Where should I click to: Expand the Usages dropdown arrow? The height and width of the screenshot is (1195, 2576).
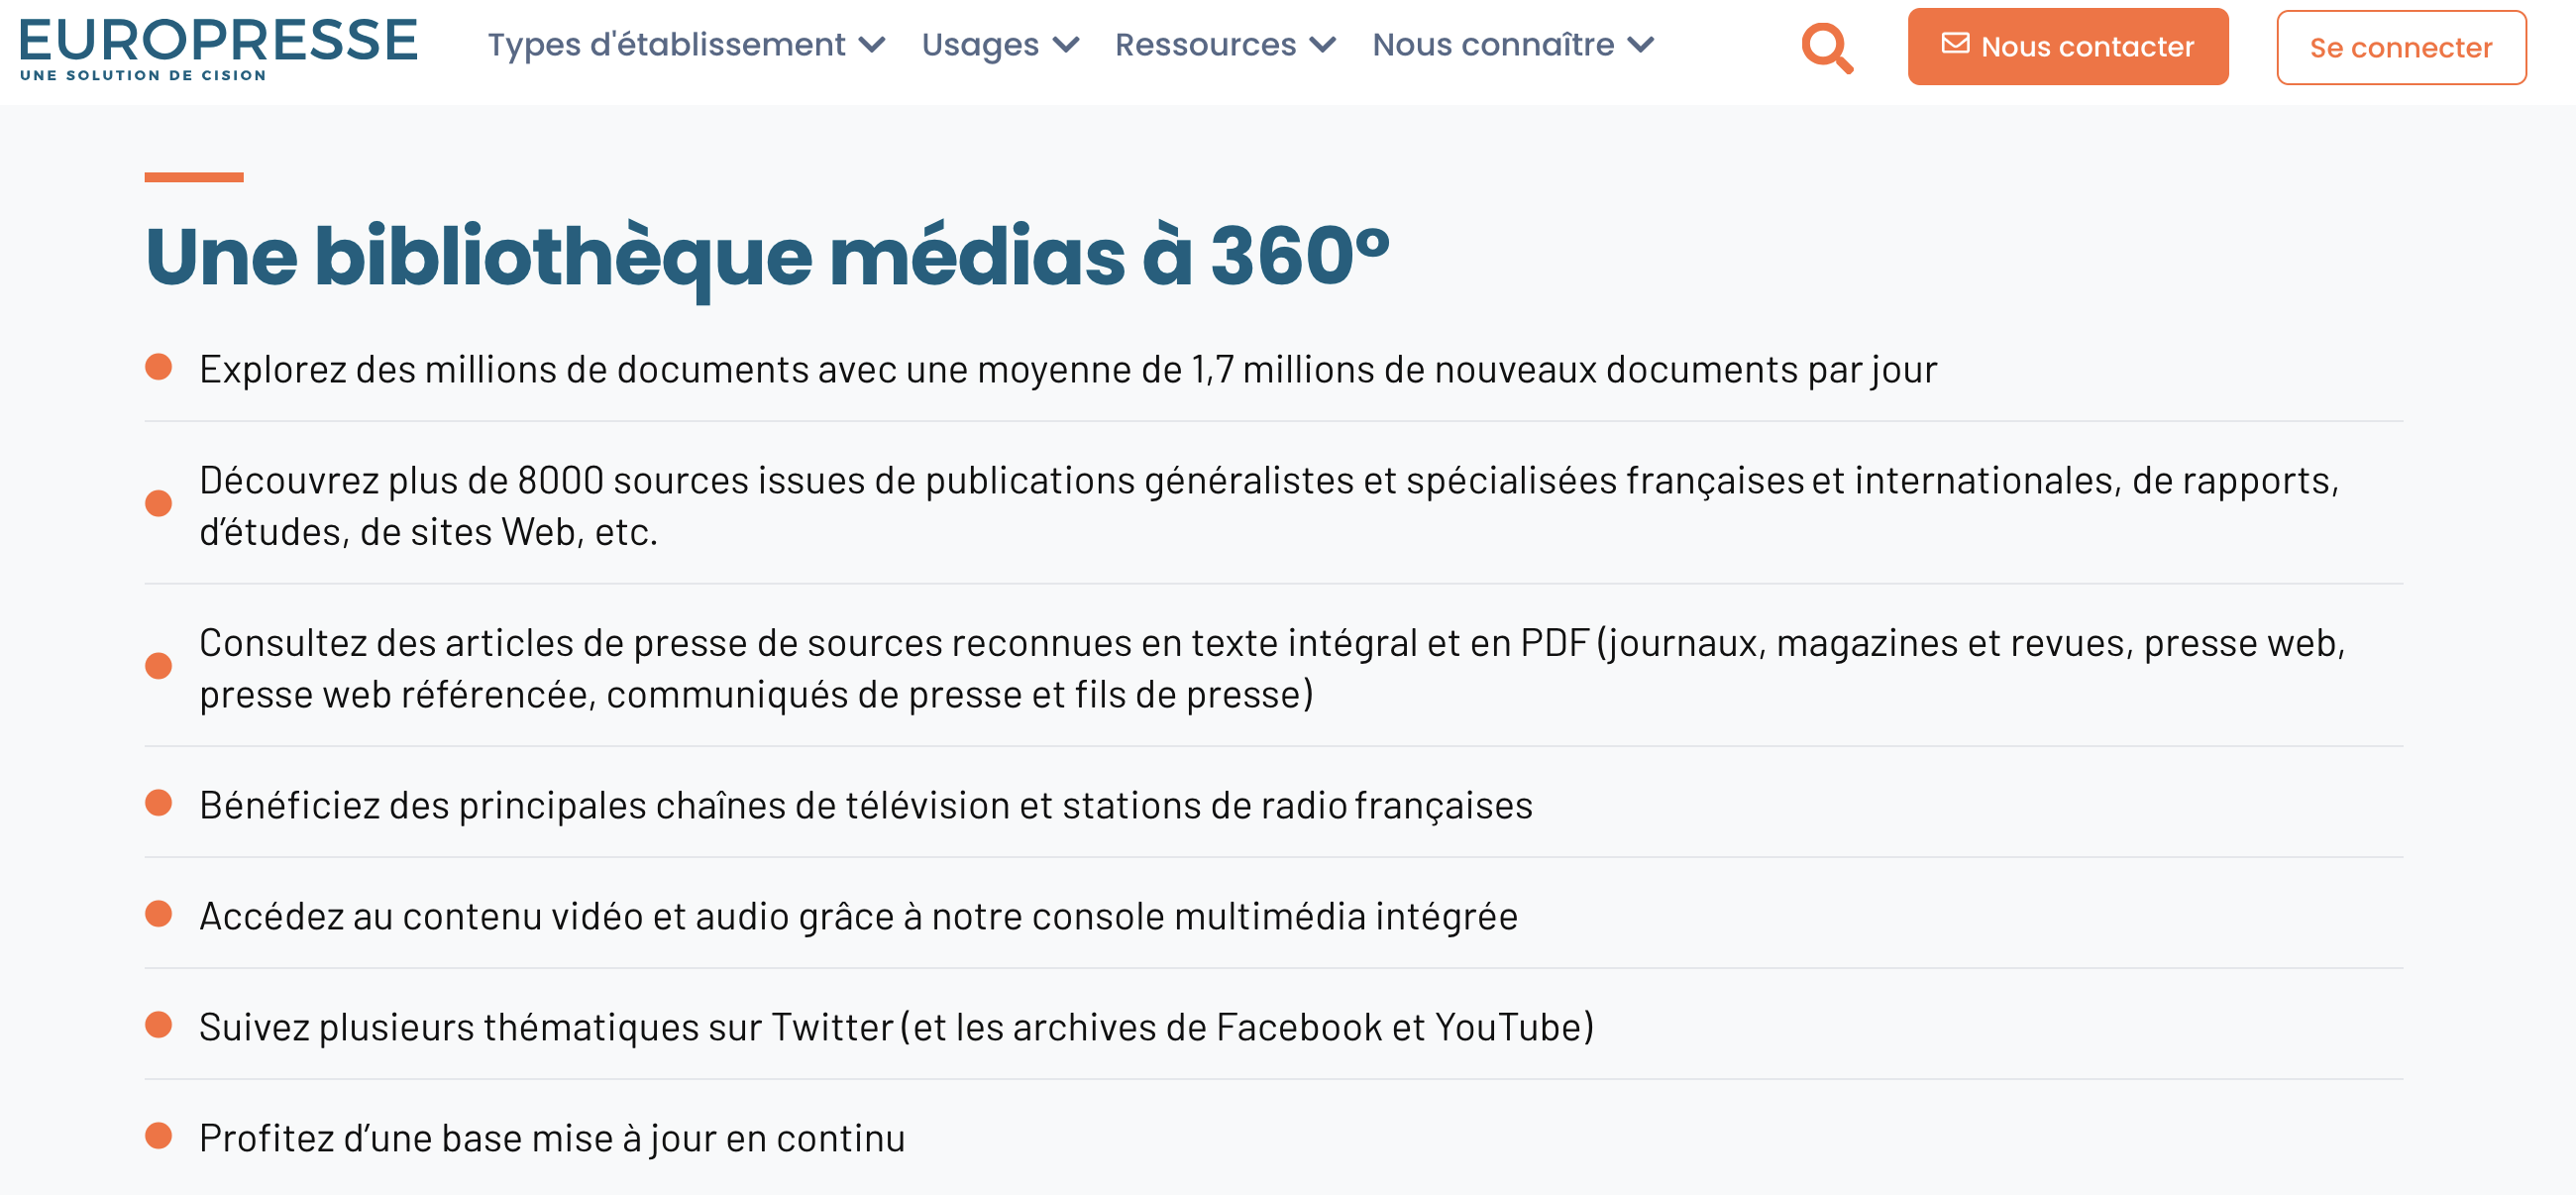pos(1066,45)
